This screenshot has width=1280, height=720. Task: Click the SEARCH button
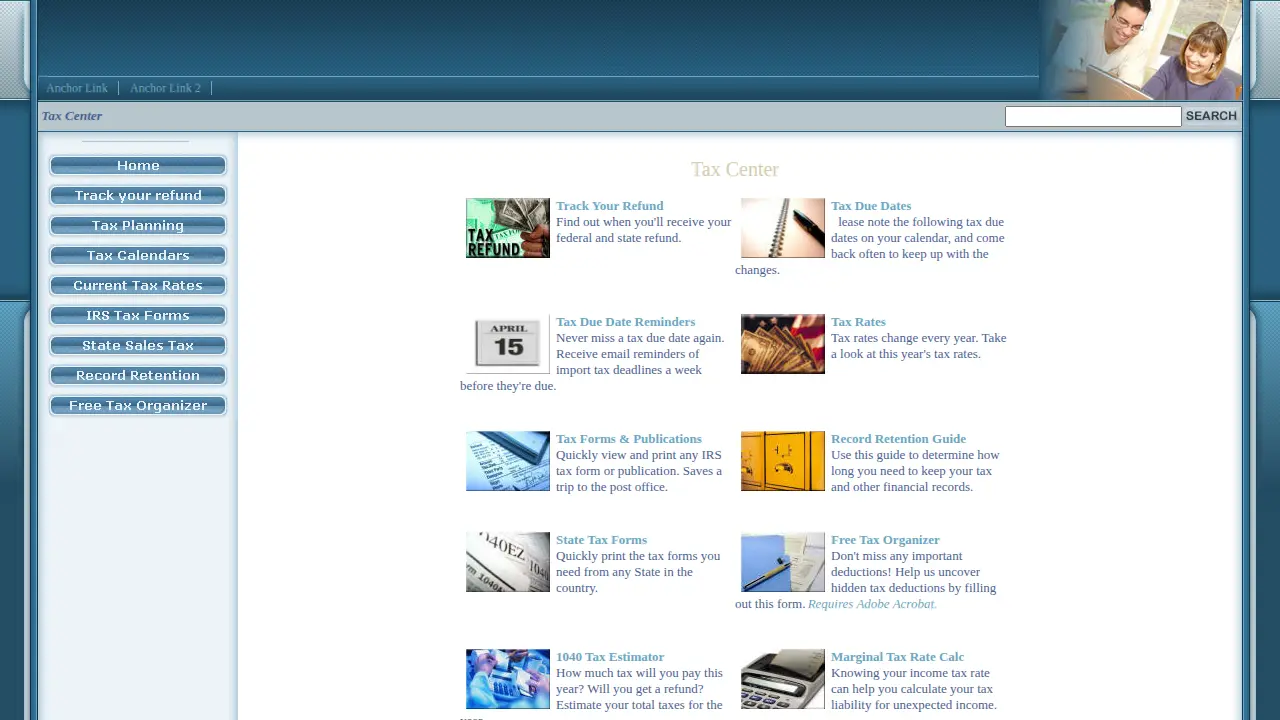click(x=1211, y=116)
